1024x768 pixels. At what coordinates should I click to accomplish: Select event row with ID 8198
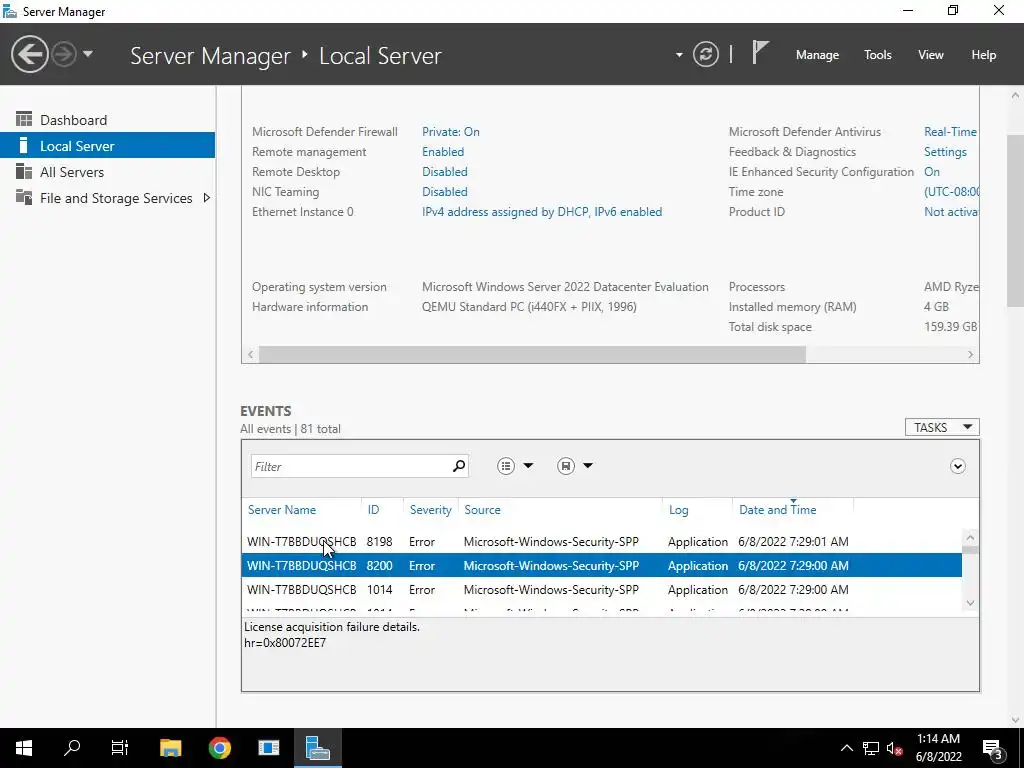601,542
